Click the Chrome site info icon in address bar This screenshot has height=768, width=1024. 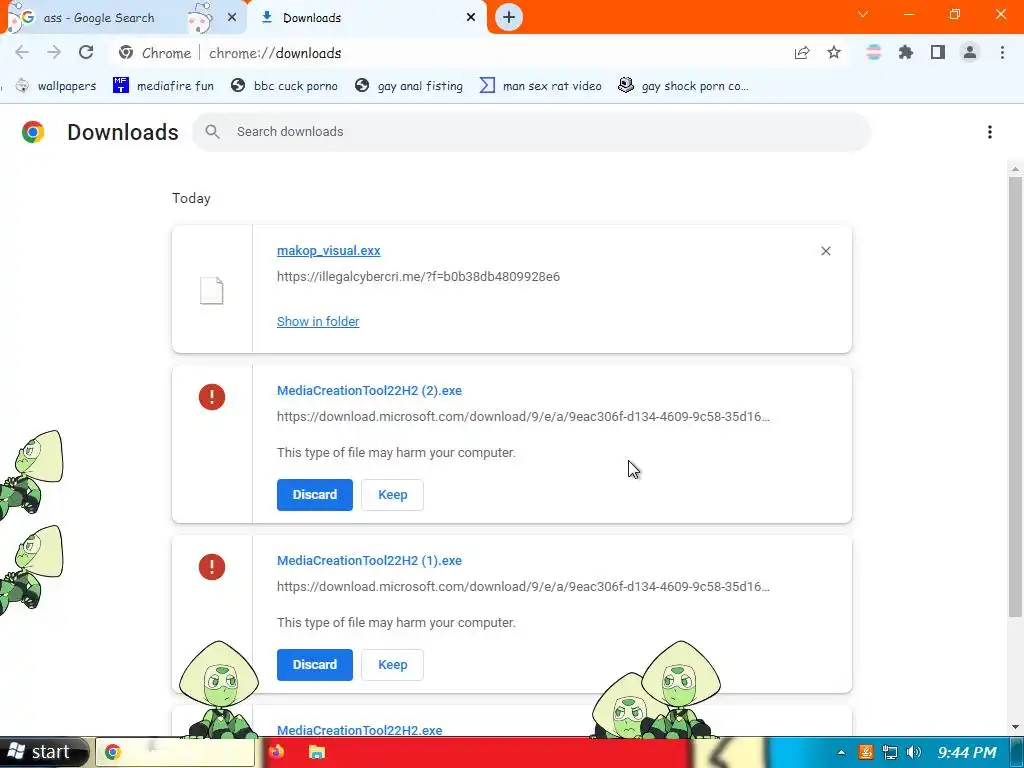click(126, 53)
